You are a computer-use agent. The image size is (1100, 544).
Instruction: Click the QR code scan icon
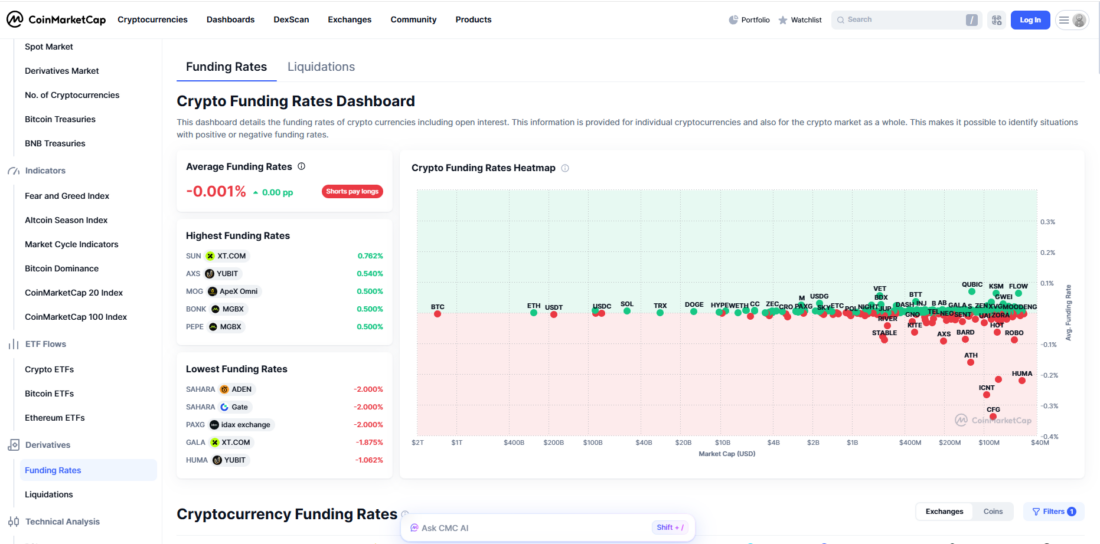click(x=995, y=20)
